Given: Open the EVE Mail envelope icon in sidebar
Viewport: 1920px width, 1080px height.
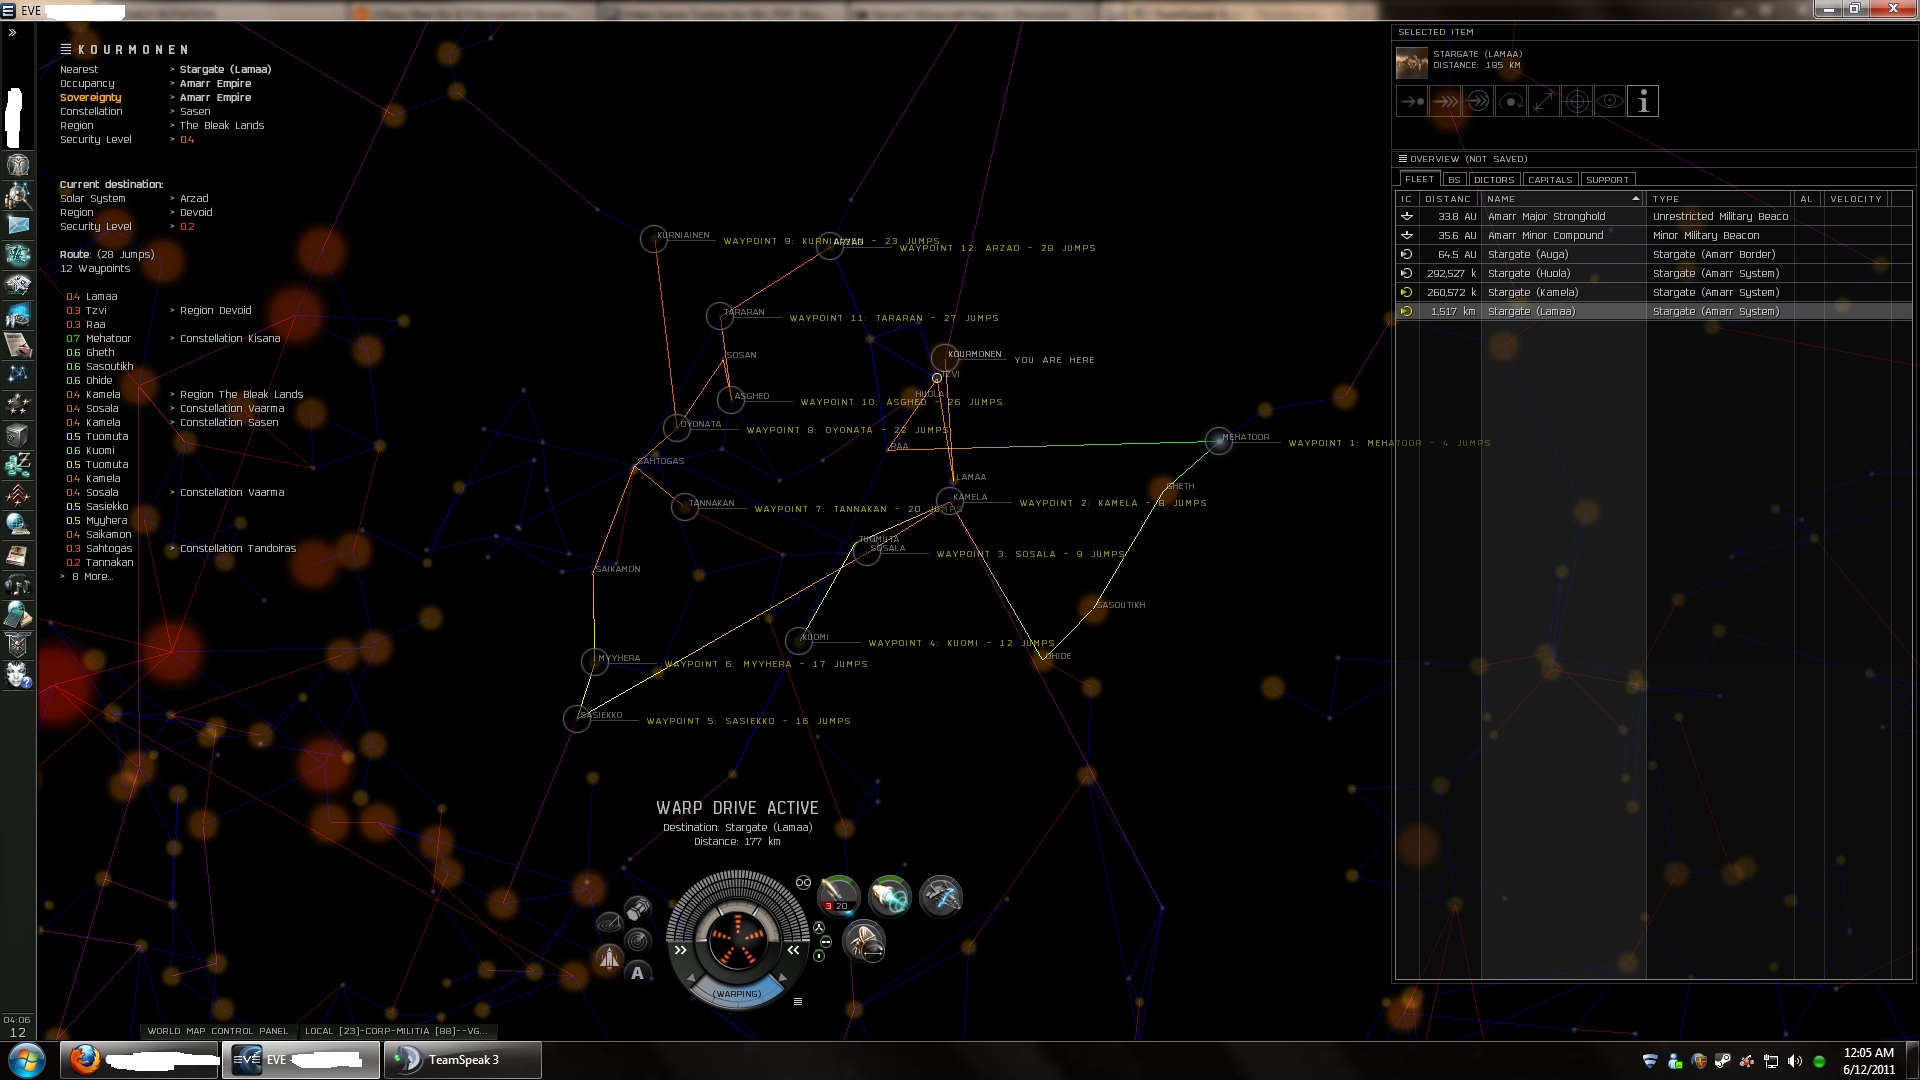Looking at the screenshot, I should click(18, 225).
